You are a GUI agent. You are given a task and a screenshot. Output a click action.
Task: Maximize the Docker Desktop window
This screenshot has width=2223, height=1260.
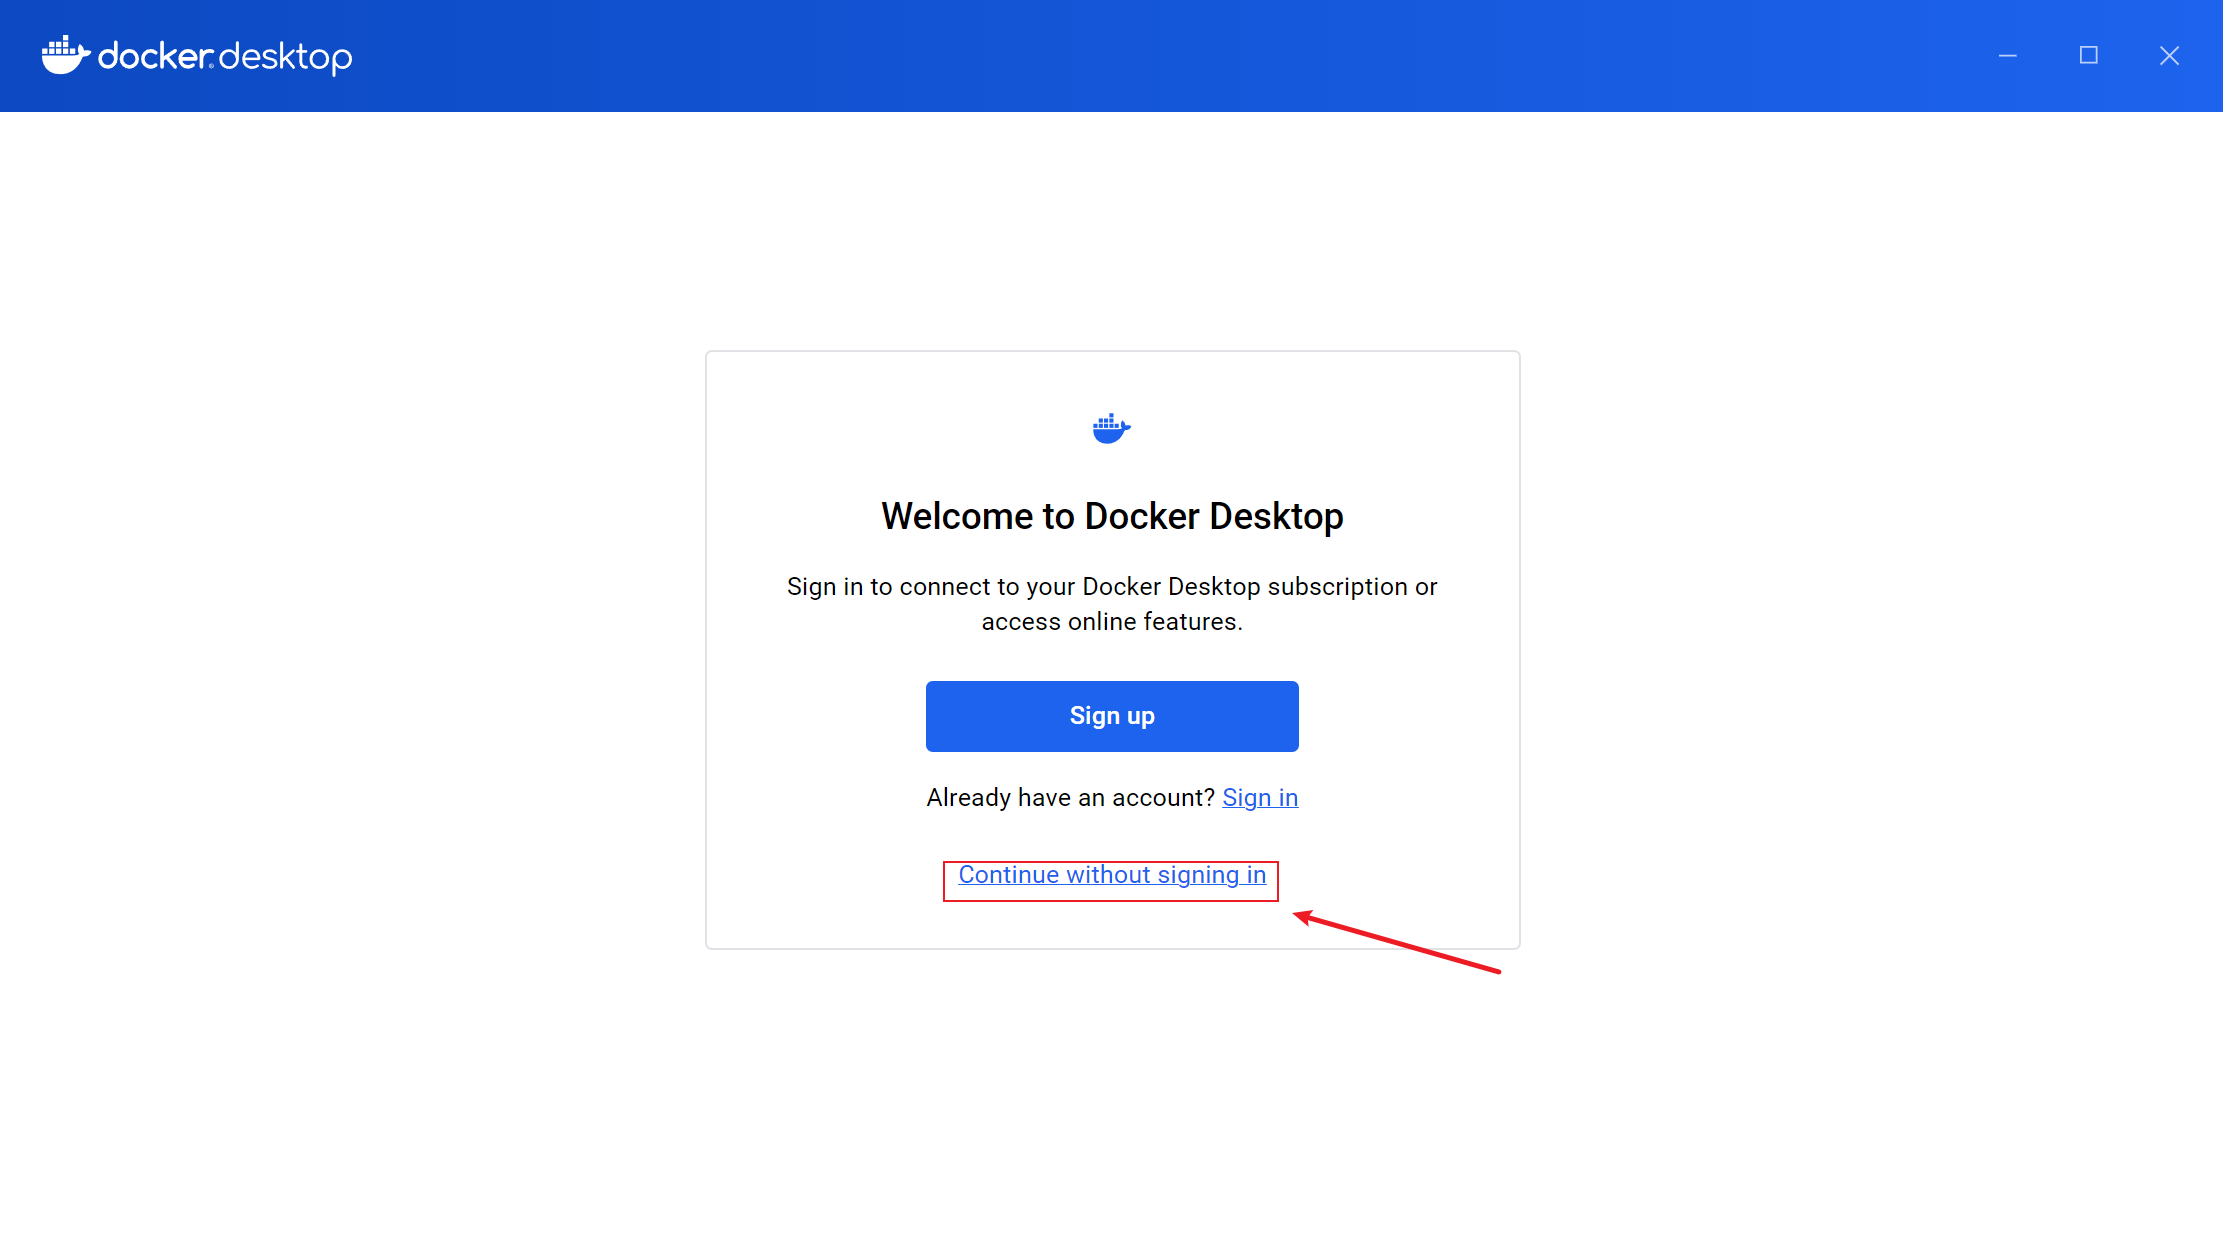[x=2088, y=56]
